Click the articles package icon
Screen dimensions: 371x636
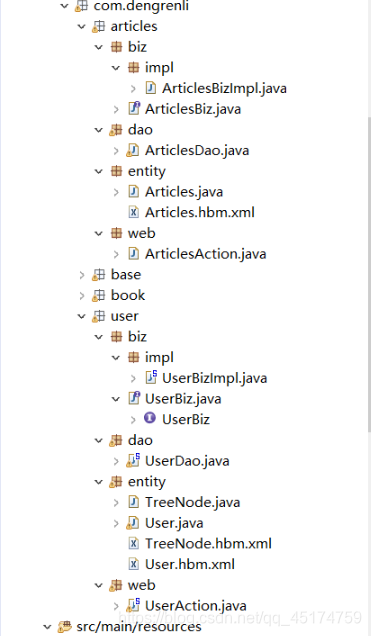point(98,26)
